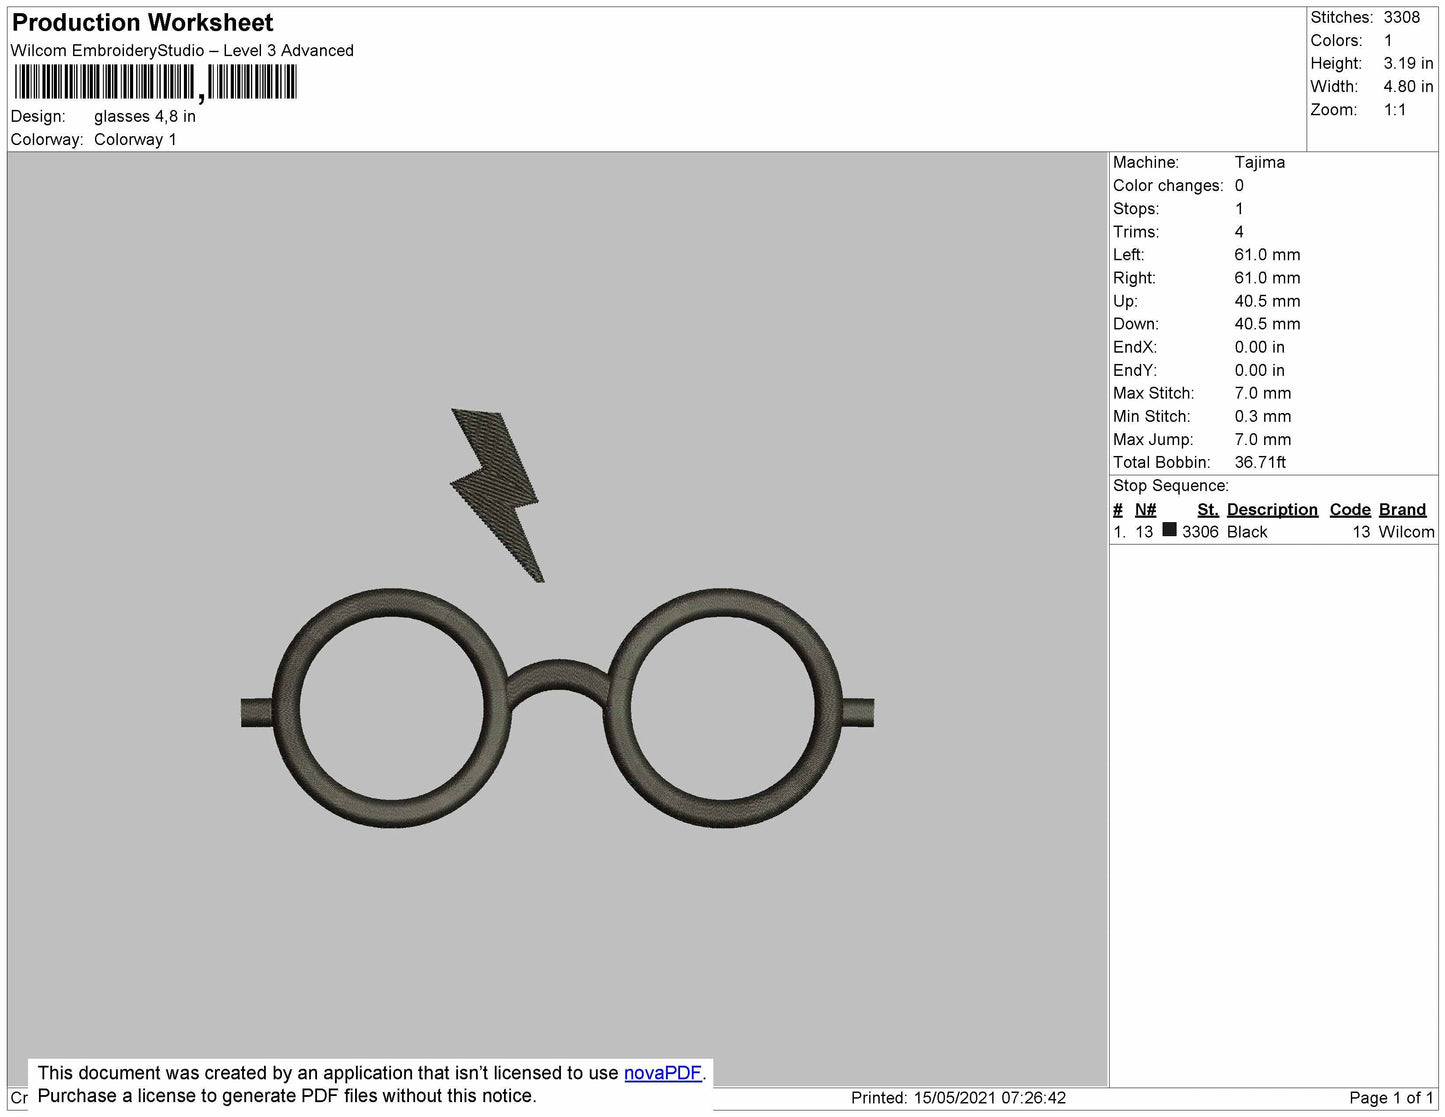Viewport: 1445px width, 1117px height.
Task: Click the 'Min Stitch:' value '0.3 mm'
Action: [x=1263, y=416]
